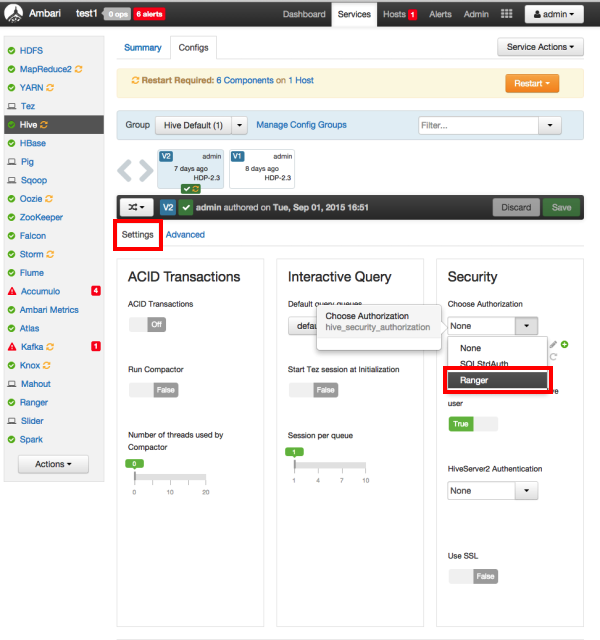Click the V2 badge in dark version bar
The image size is (600, 640).
point(168,207)
